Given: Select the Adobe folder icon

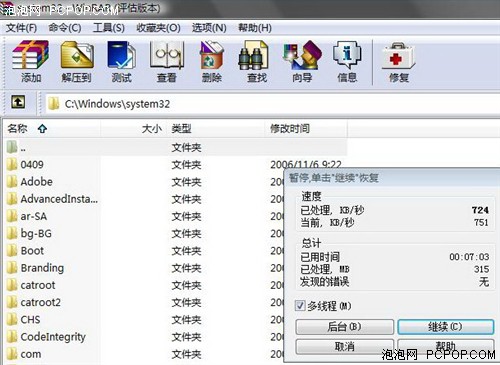Looking at the screenshot, I should tap(12, 182).
